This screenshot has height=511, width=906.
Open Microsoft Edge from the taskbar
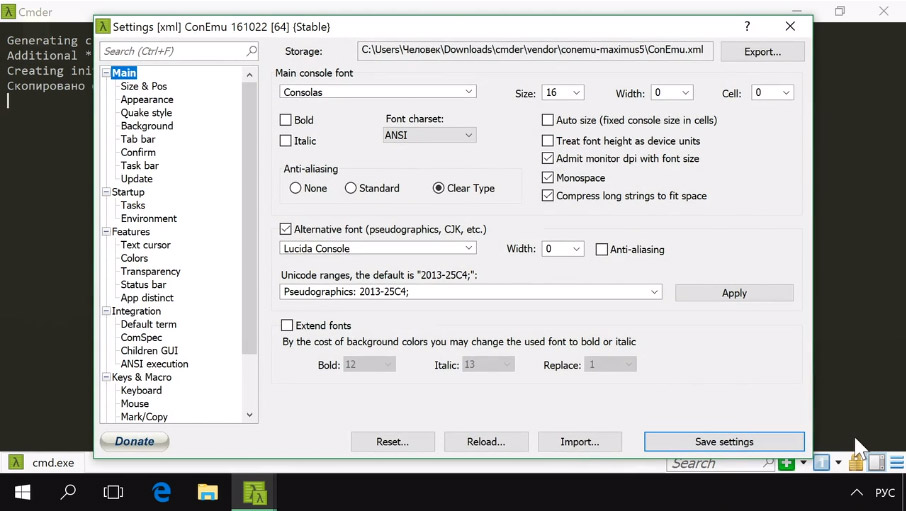click(161, 492)
